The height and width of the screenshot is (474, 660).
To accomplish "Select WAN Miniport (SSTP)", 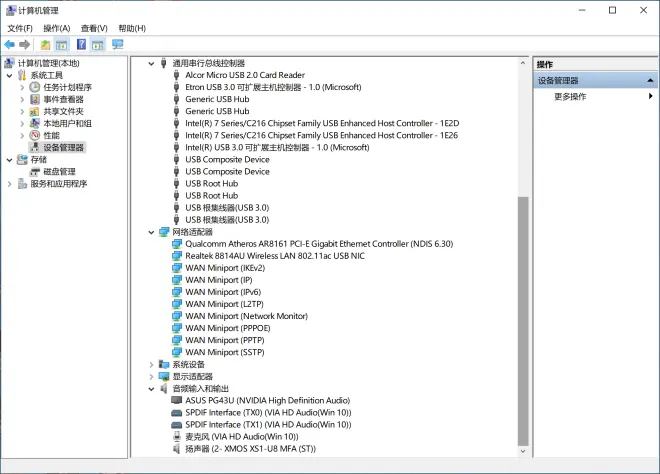I will [225, 352].
